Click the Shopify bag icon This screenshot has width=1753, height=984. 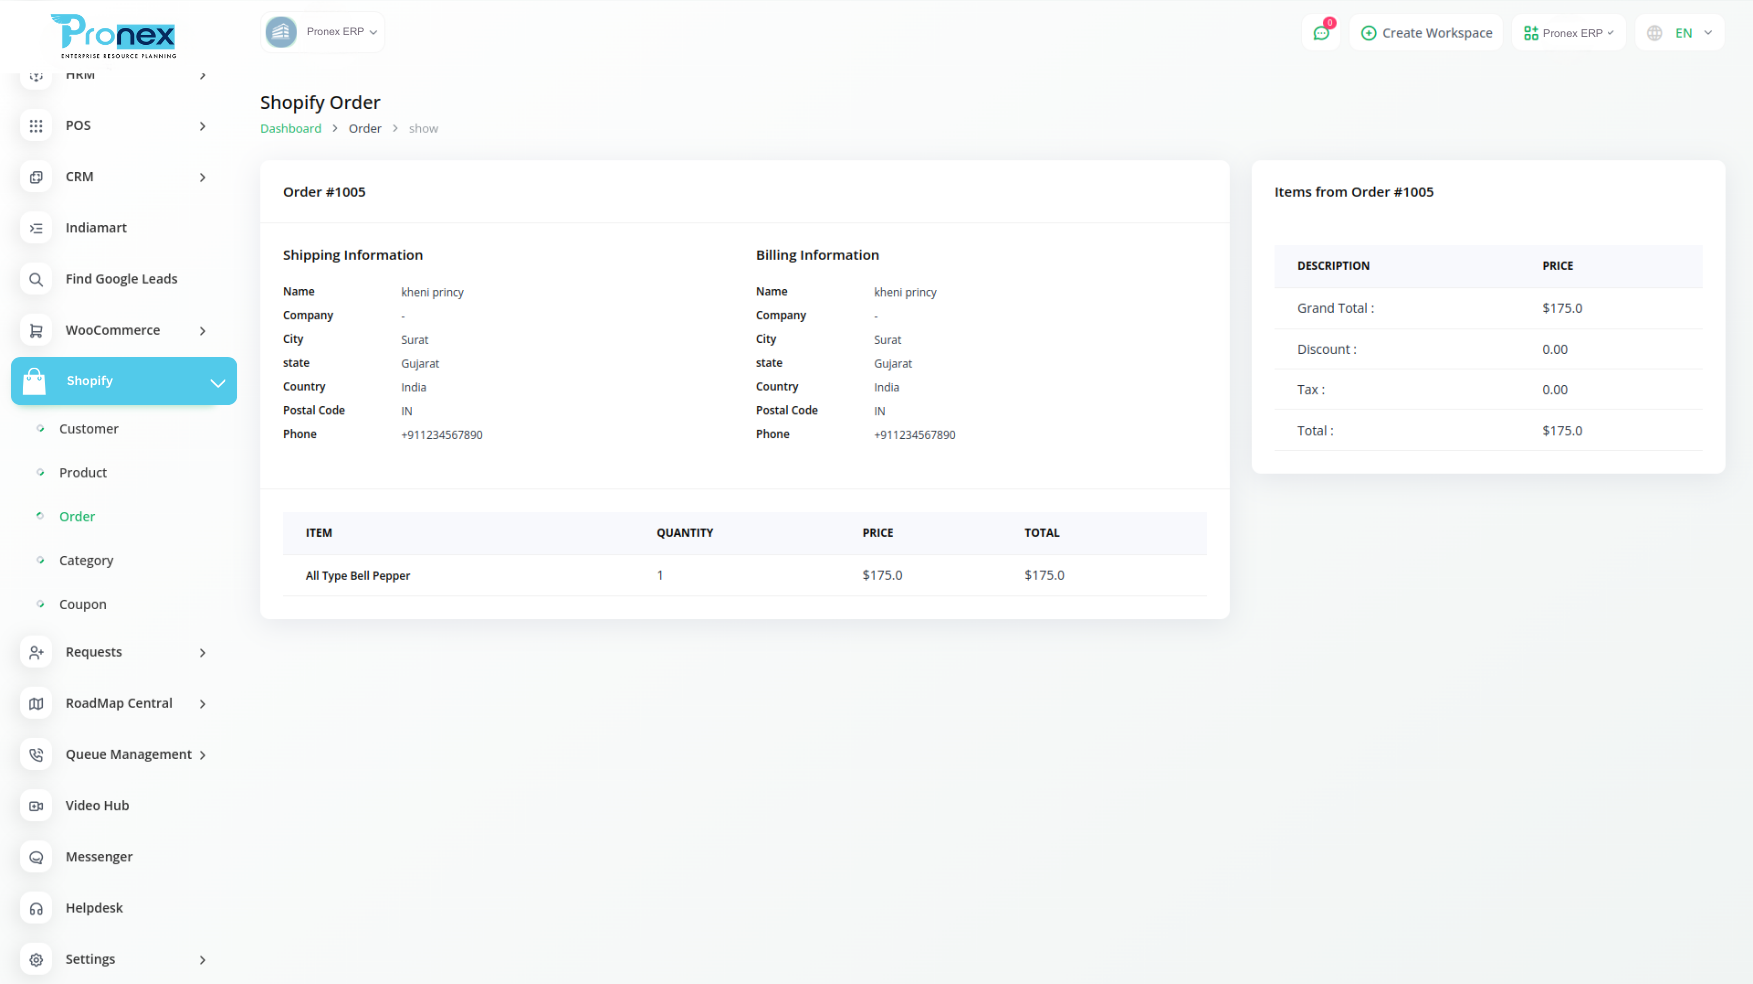click(34, 381)
